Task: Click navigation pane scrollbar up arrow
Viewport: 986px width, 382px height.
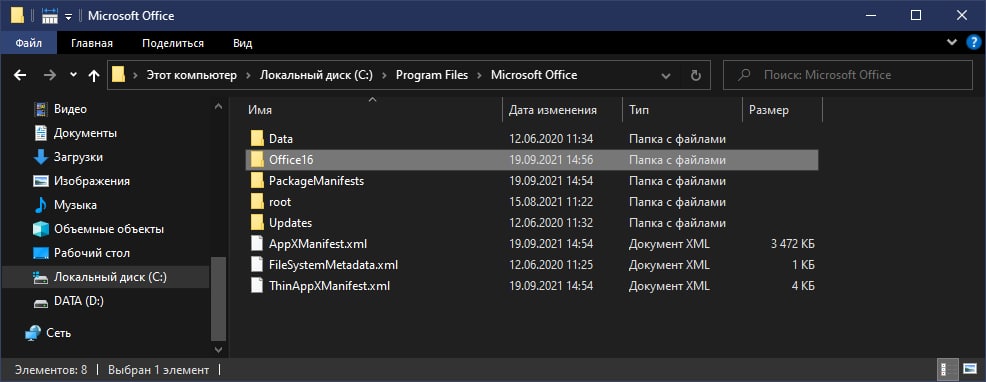Action: [x=218, y=107]
